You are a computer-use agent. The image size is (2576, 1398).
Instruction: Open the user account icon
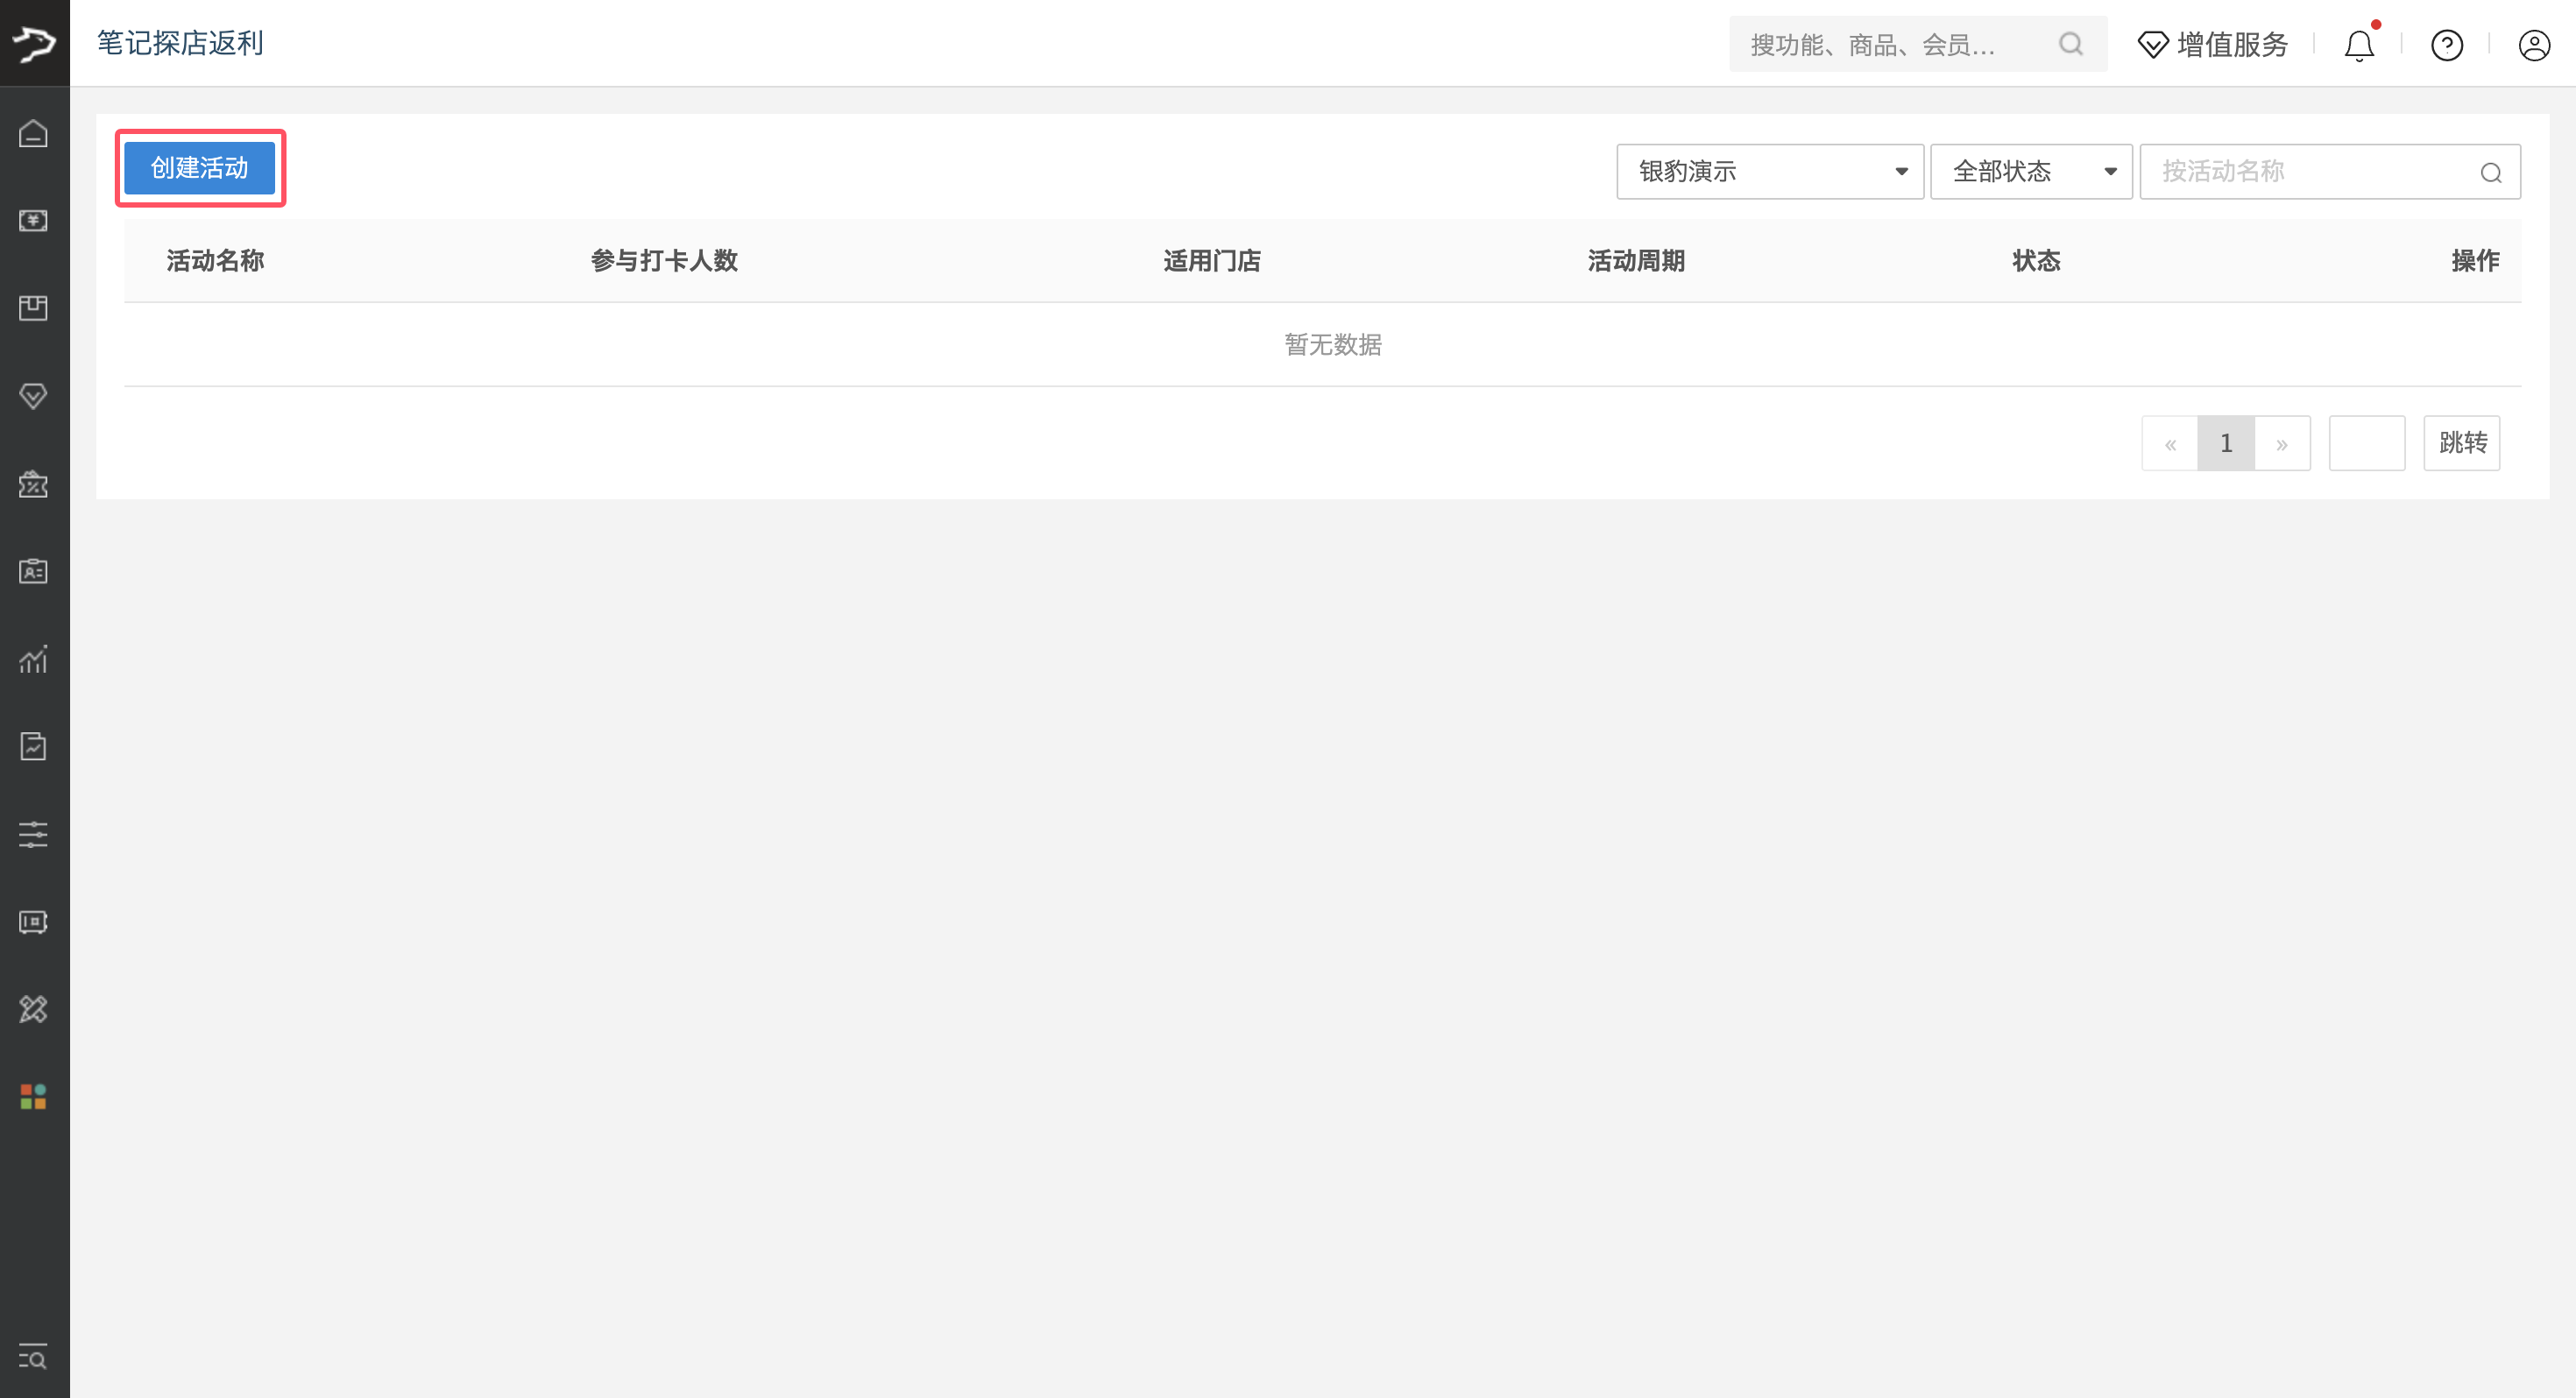[2534, 45]
